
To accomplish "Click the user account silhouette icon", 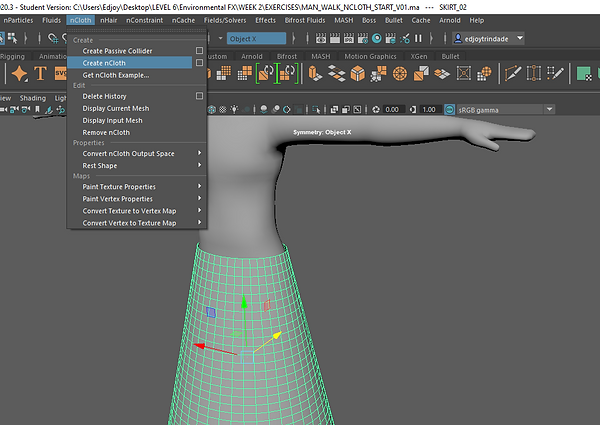I will pyautogui.click(x=458, y=38).
